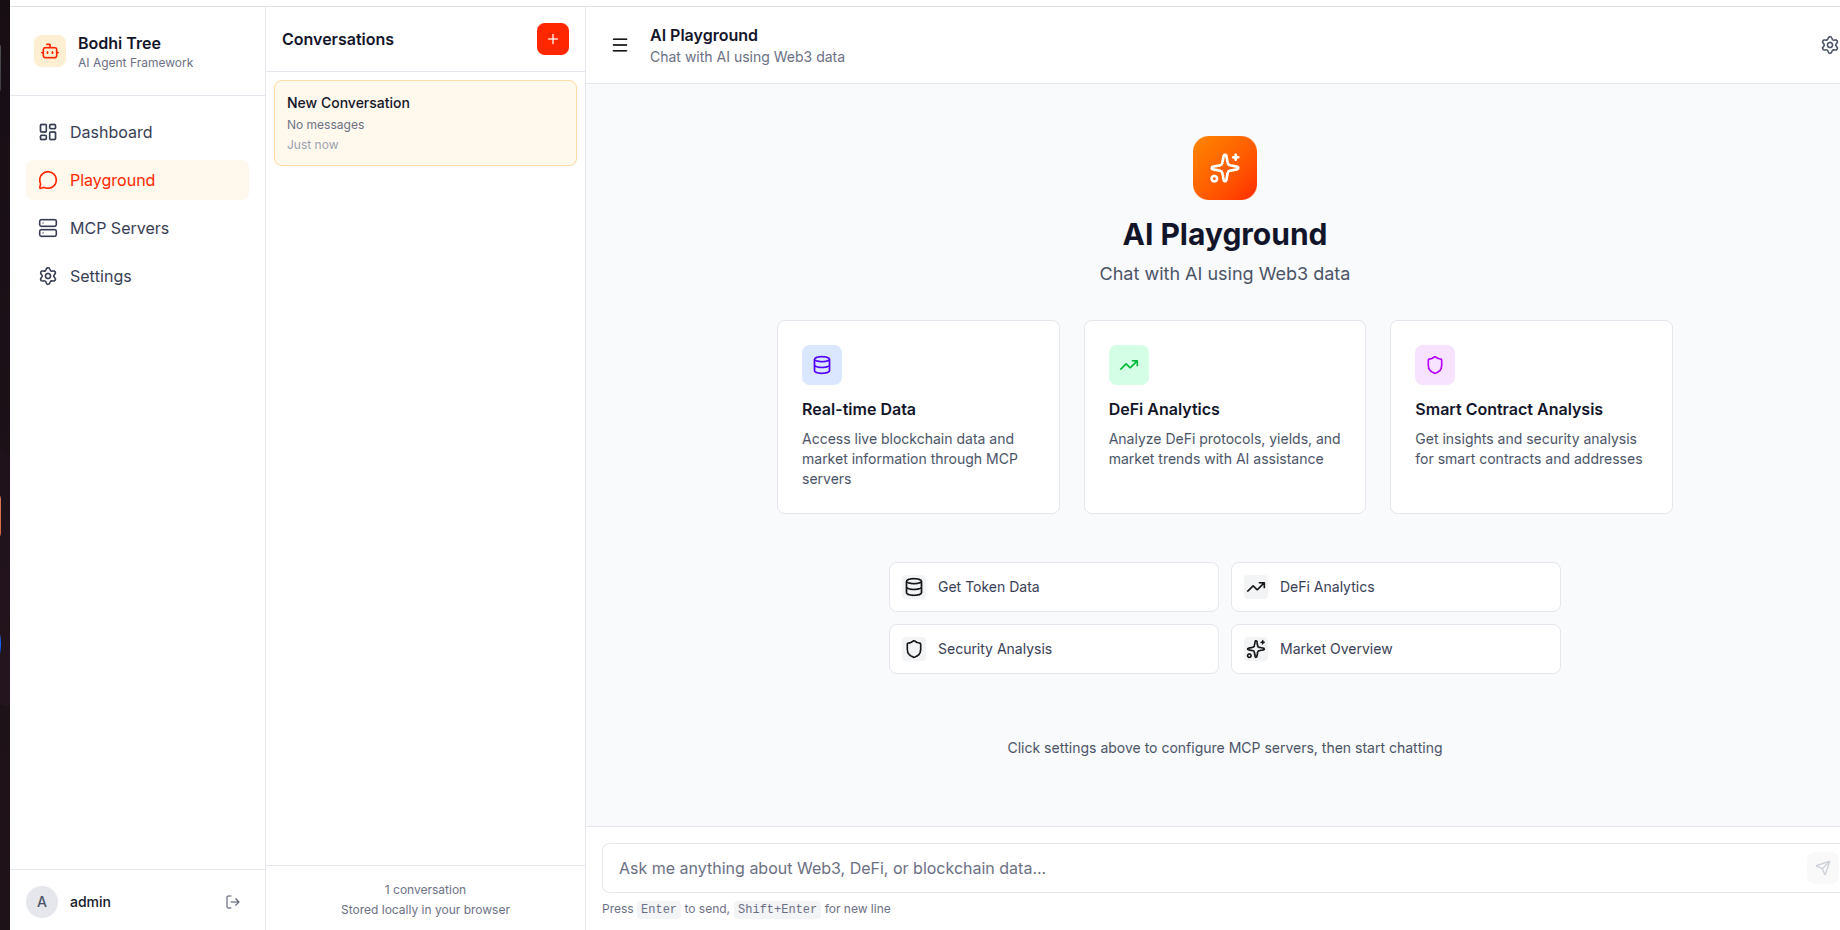
Task: Click 'Stored locally in your browser' text
Action: point(425,910)
